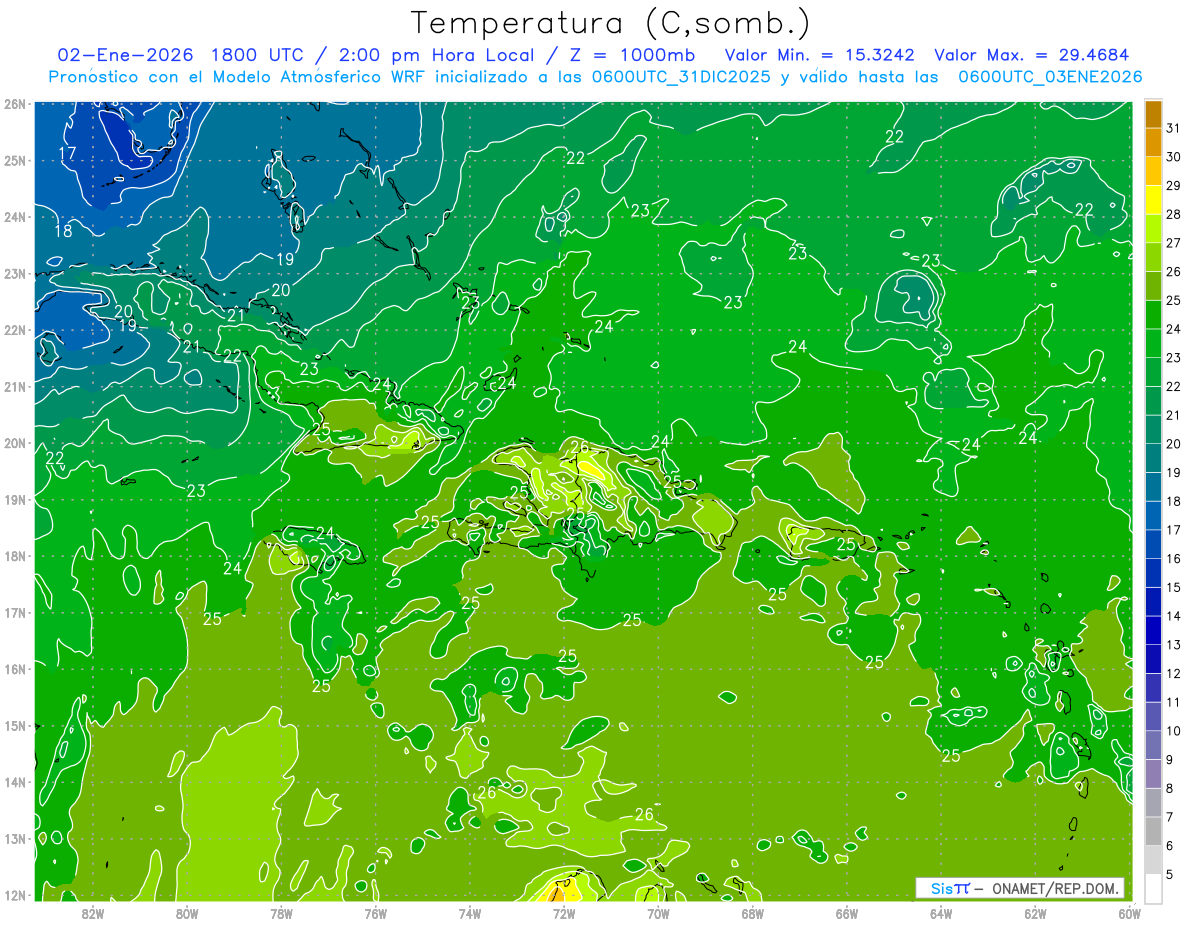Screen dimensions: 1200x927
Task: Pick the yellow swatch between 28 and 29
Action: click(x=1153, y=200)
